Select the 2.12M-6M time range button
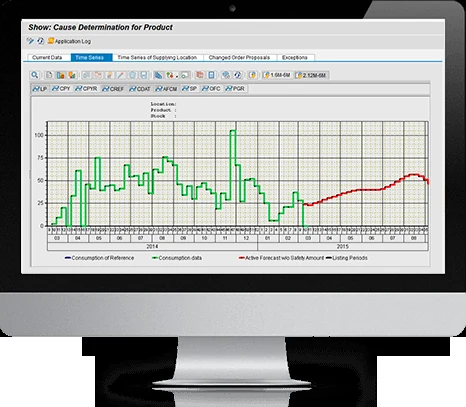466x407 pixels. point(312,75)
